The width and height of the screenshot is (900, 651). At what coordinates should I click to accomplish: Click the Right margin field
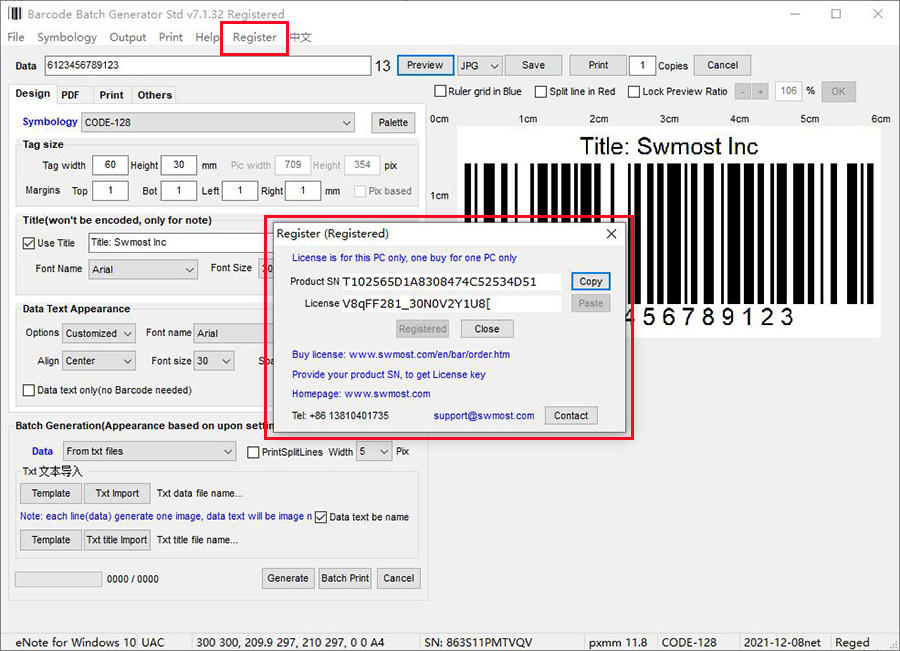pyautogui.click(x=302, y=191)
